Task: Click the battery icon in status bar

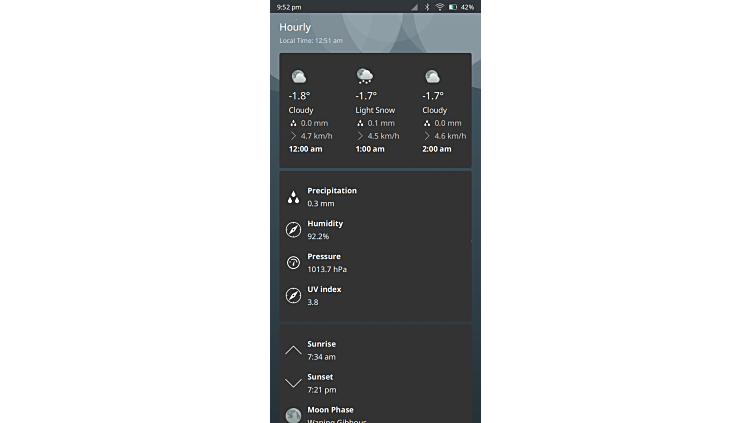Action: tap(453, 7)
